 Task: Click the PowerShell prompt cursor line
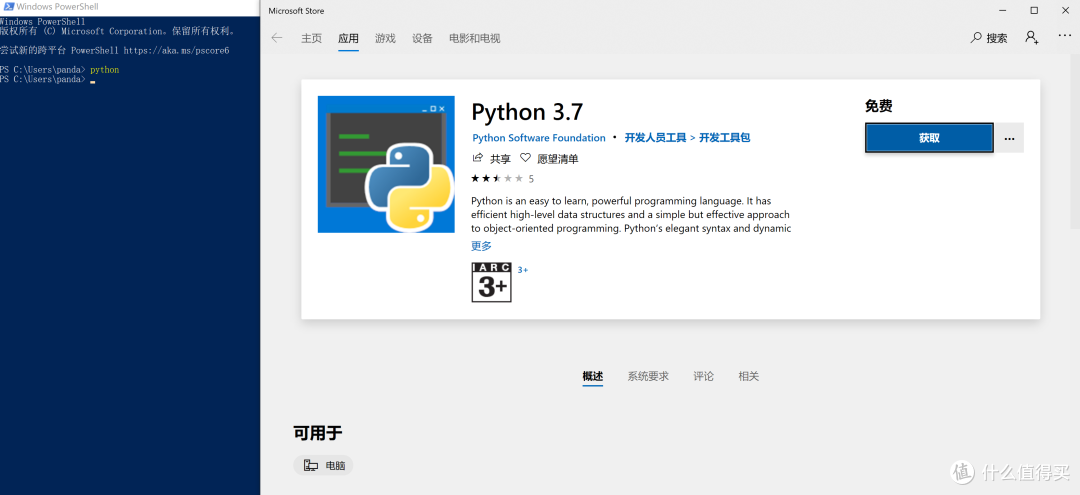[48, 80]
